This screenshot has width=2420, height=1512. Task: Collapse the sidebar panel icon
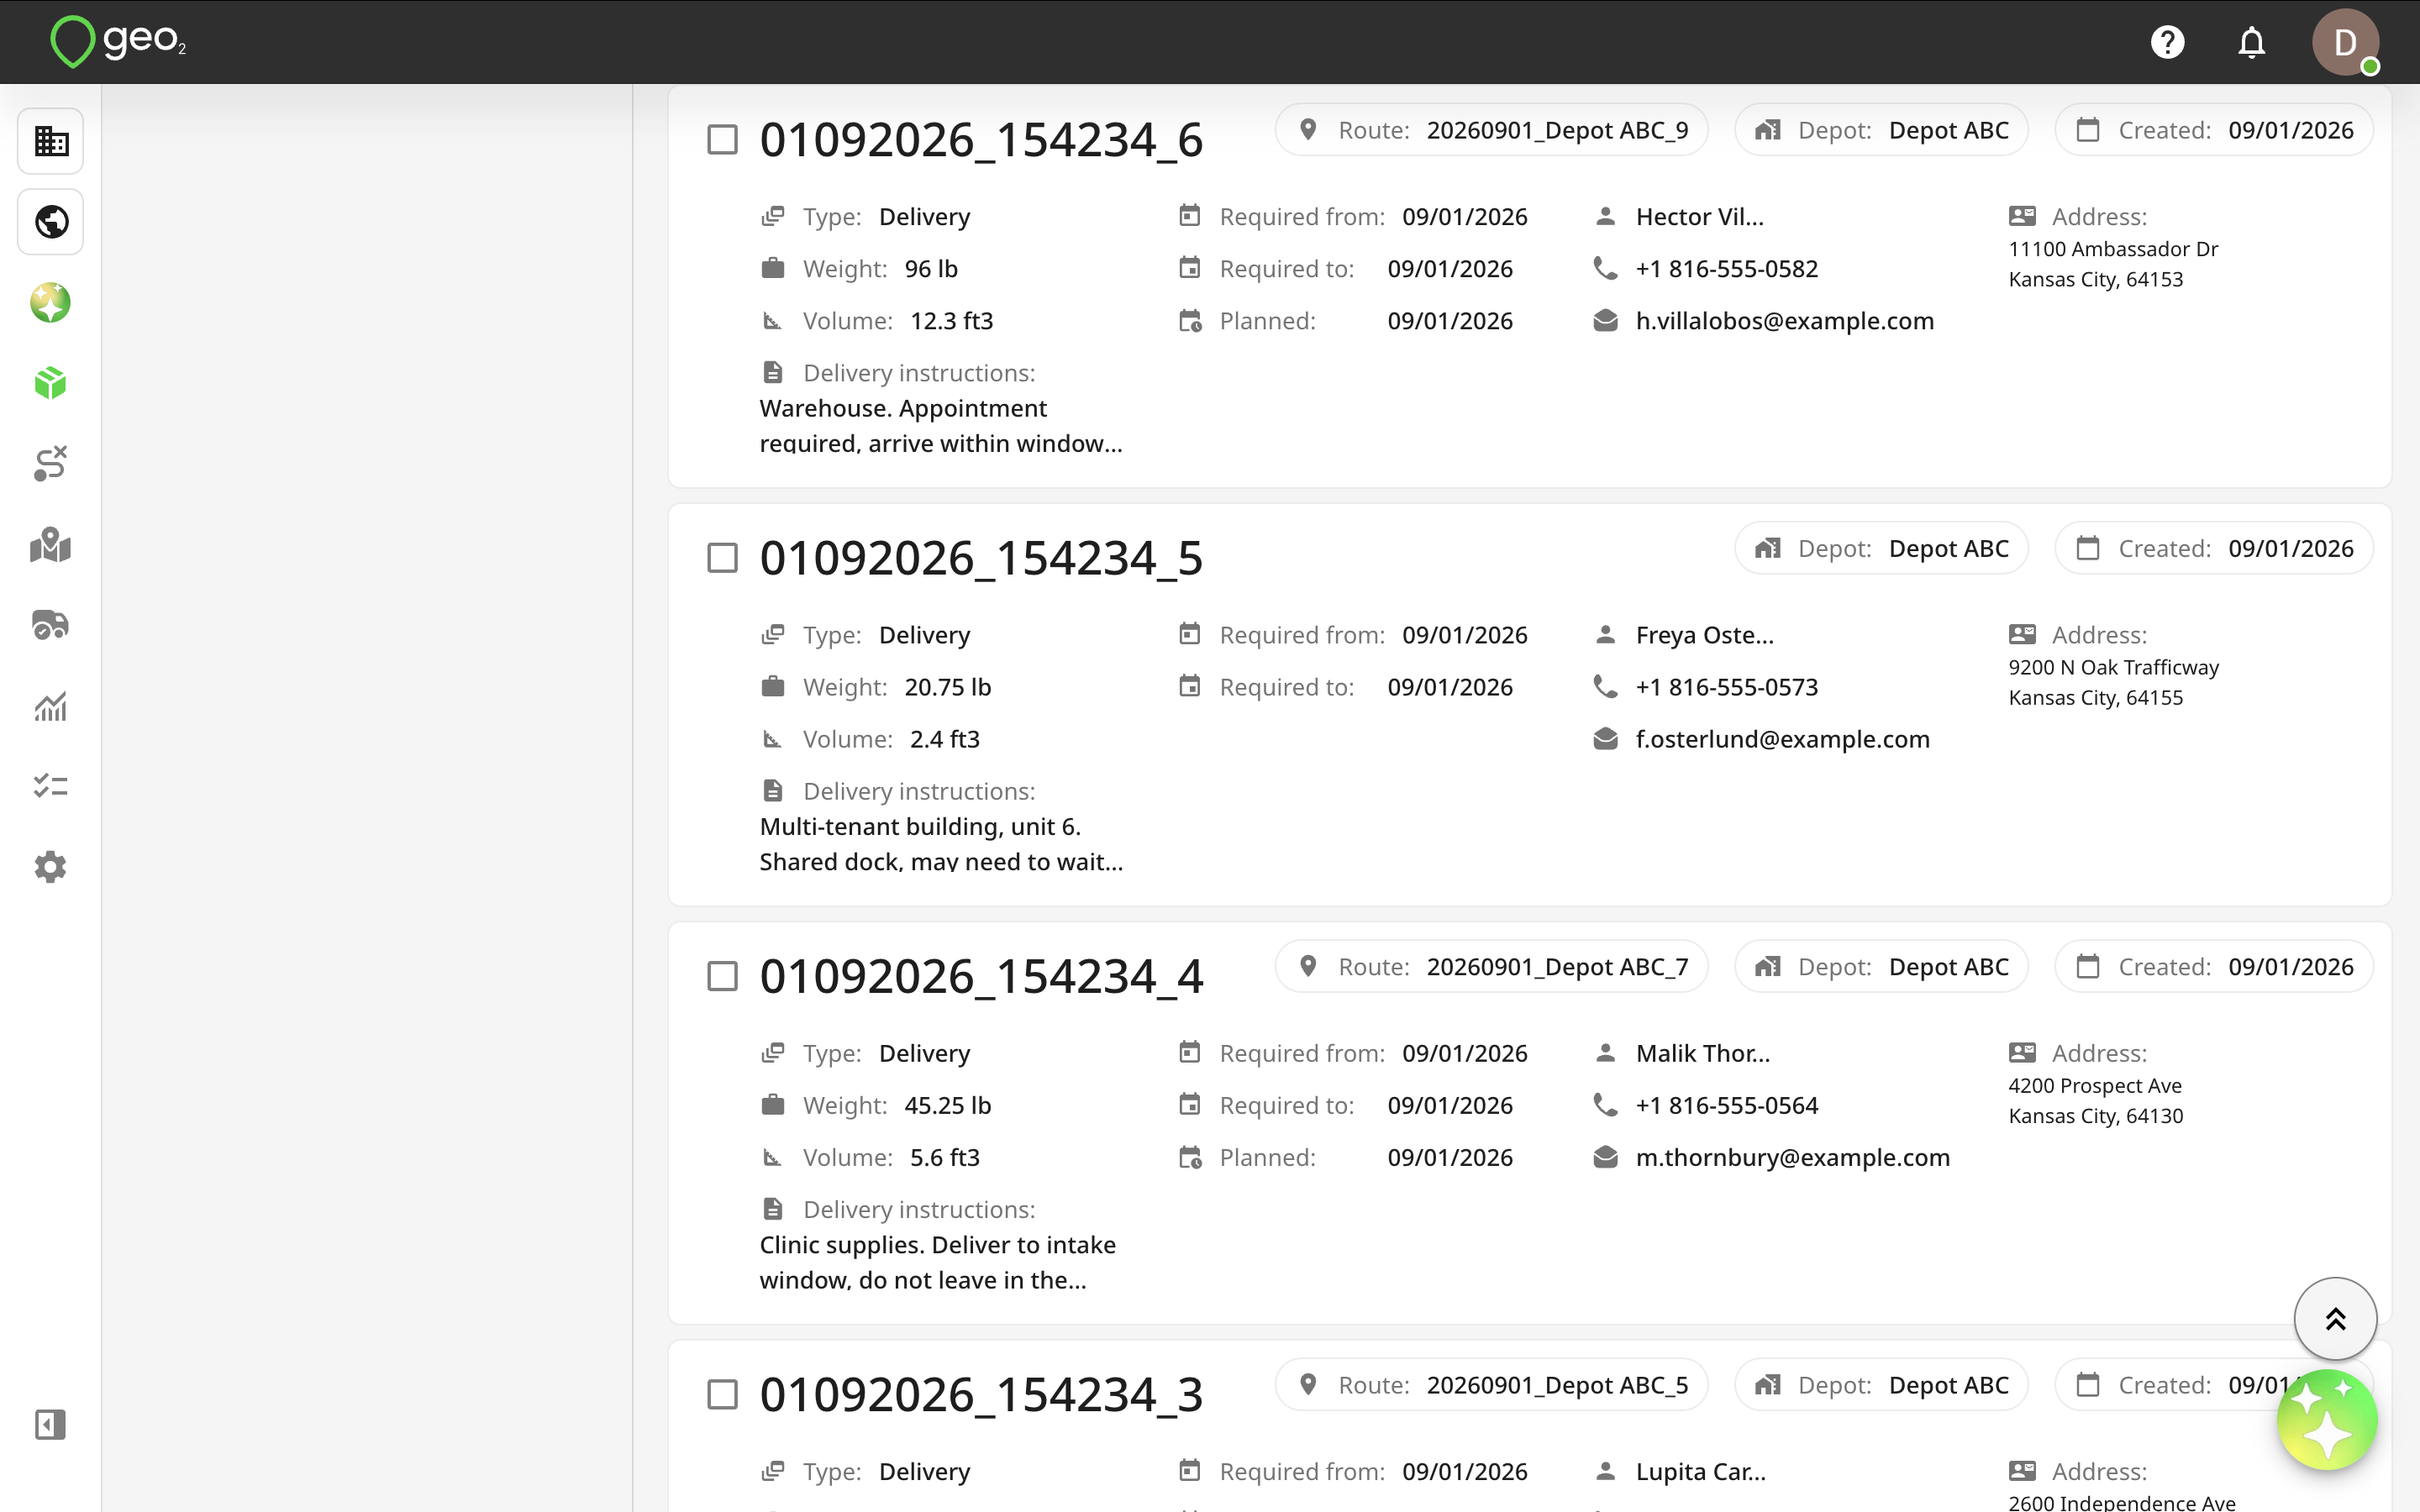tap(51, 1424)
